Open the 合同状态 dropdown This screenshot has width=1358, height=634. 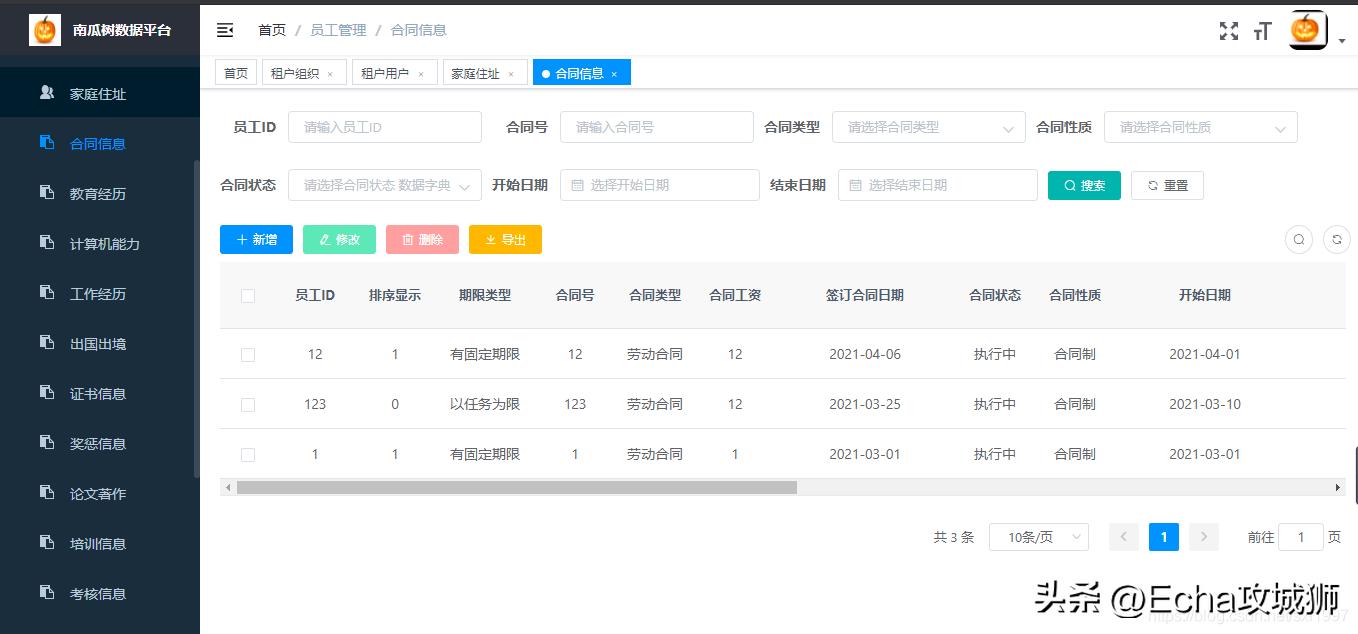384,185
